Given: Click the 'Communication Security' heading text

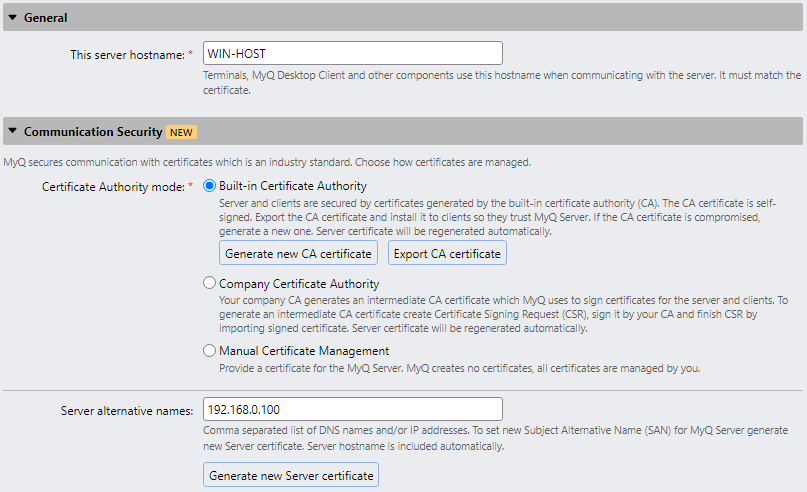Looking at the screenshot, I should pos(93,132).
